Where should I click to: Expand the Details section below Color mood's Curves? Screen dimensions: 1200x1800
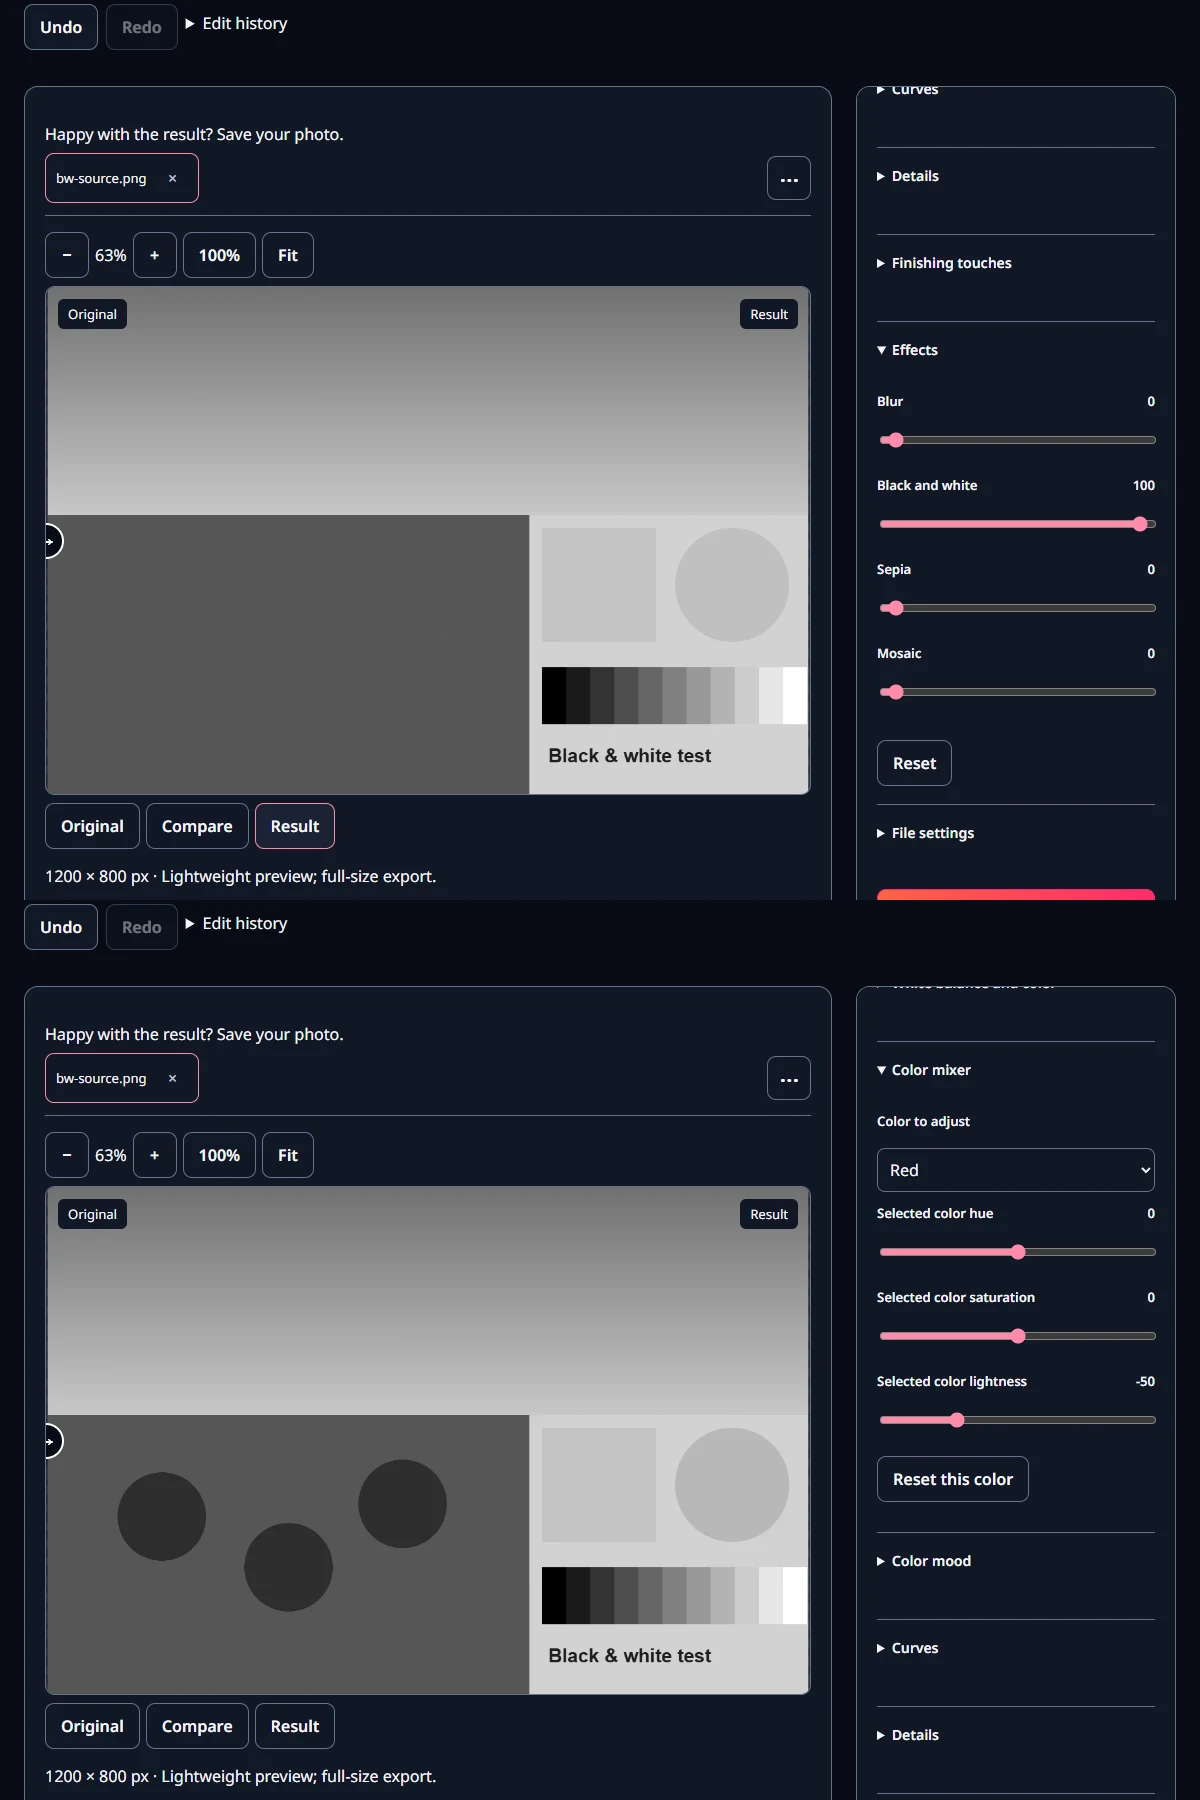pyautogui.click(x=907, y=1735)
